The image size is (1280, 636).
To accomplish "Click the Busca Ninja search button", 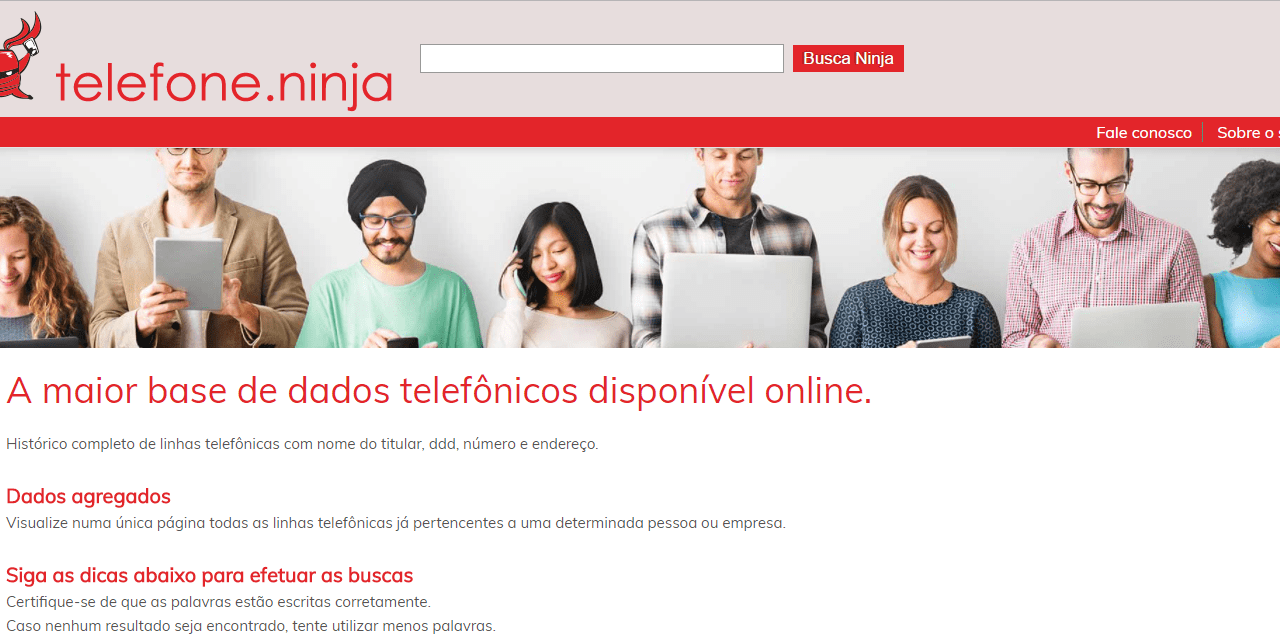I will click(848, 58).
